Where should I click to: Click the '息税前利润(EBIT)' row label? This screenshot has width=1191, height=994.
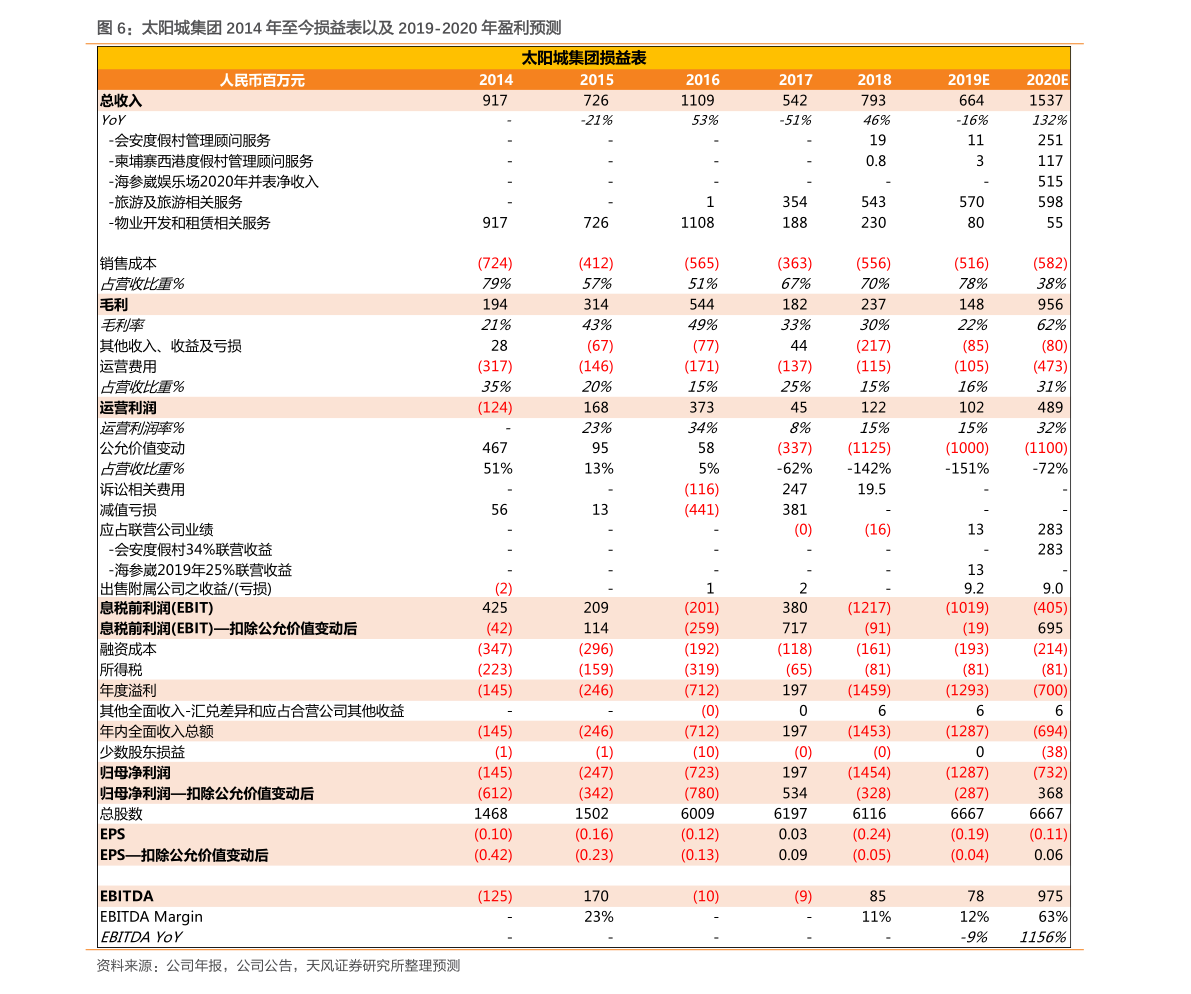[156, 608]
